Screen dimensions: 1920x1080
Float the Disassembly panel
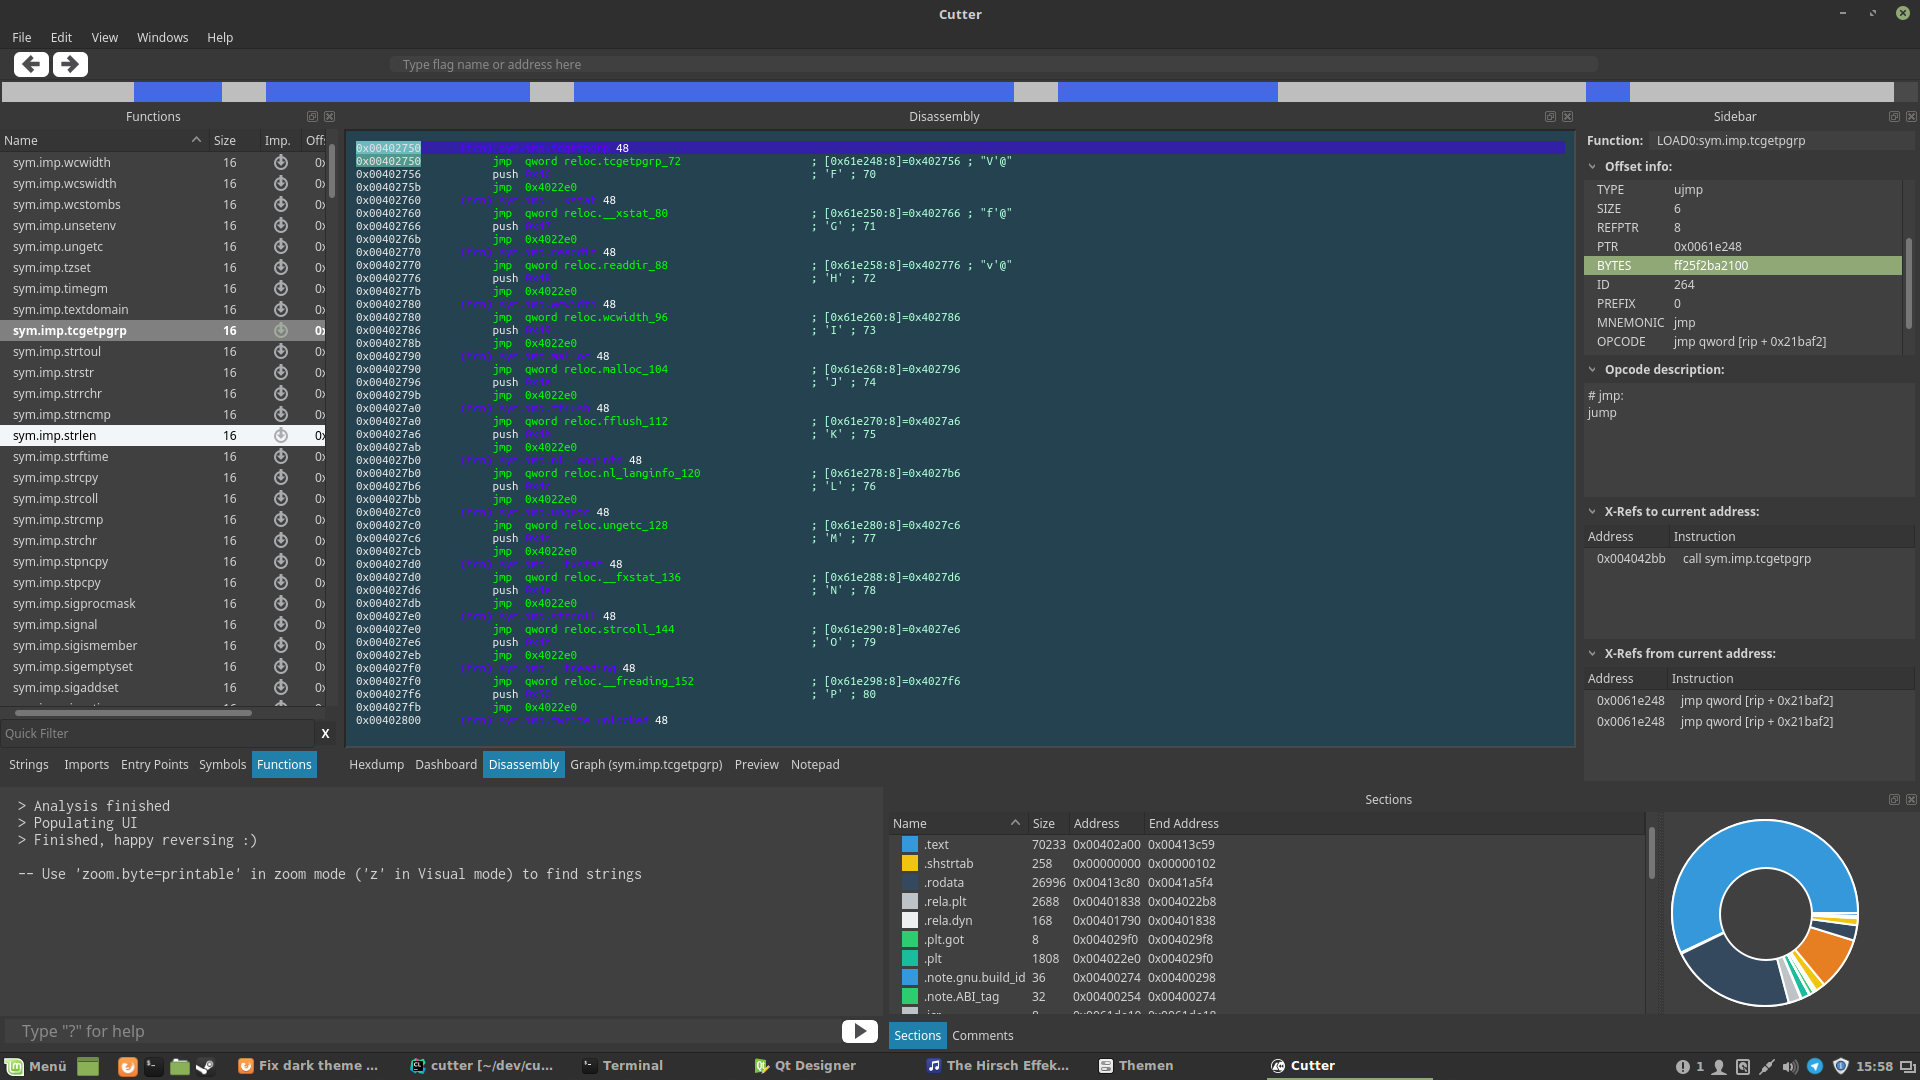click(x=1550, y=117)
